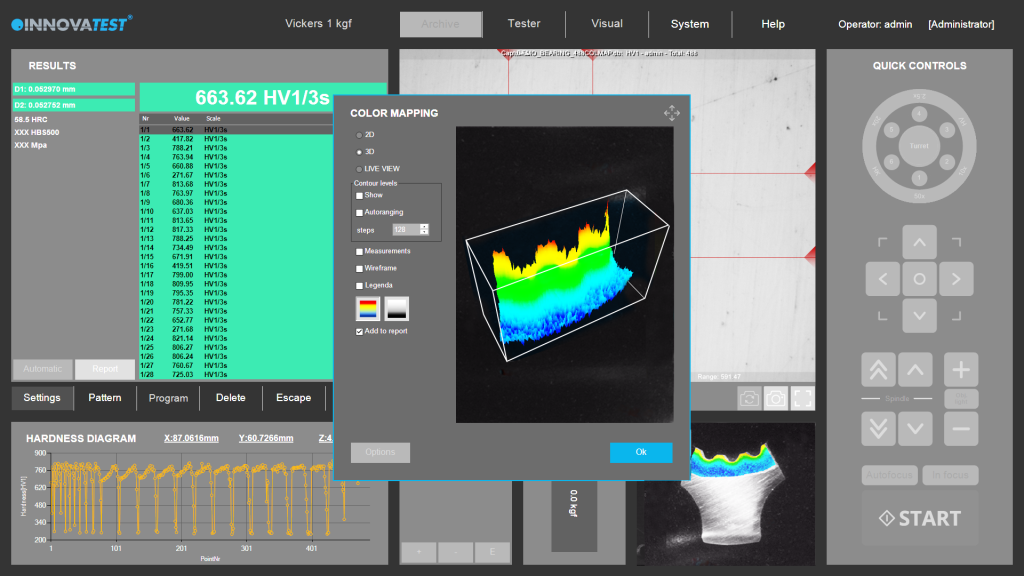Select the 2D view radio button
This screenshot has height=576, width=1024.
359,135
